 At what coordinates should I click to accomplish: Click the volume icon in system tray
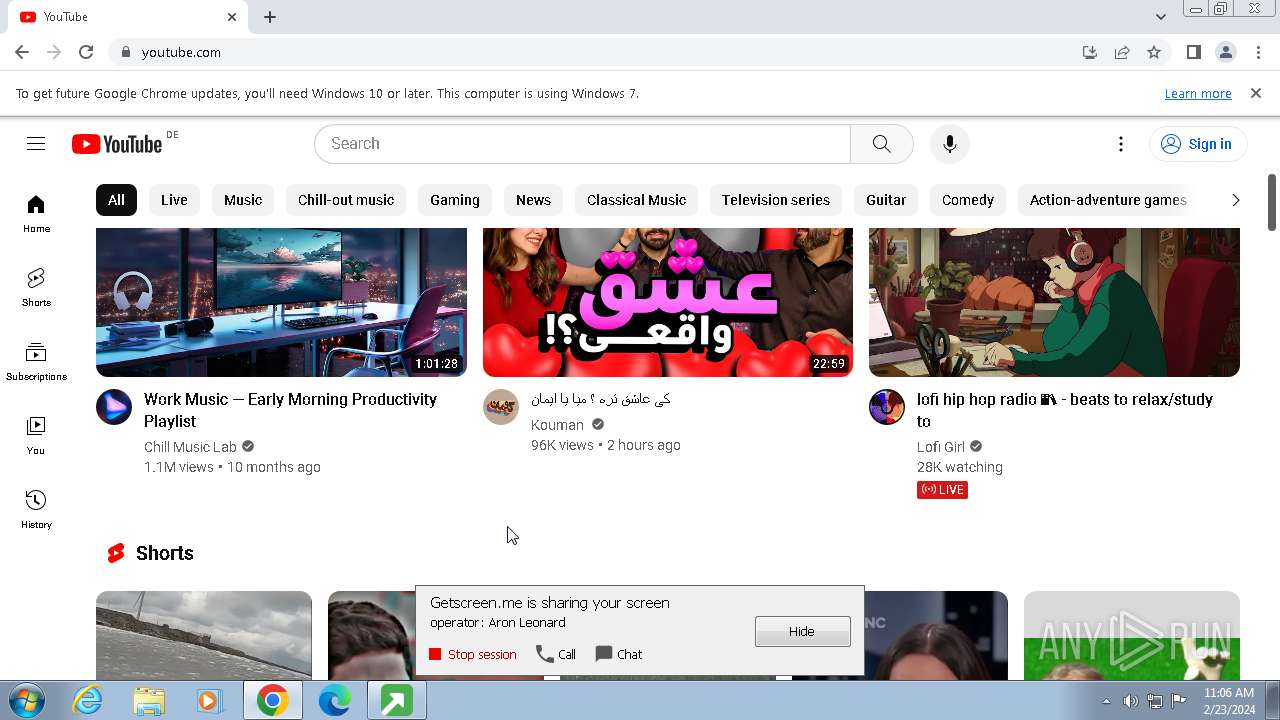tap(1131, 701)
